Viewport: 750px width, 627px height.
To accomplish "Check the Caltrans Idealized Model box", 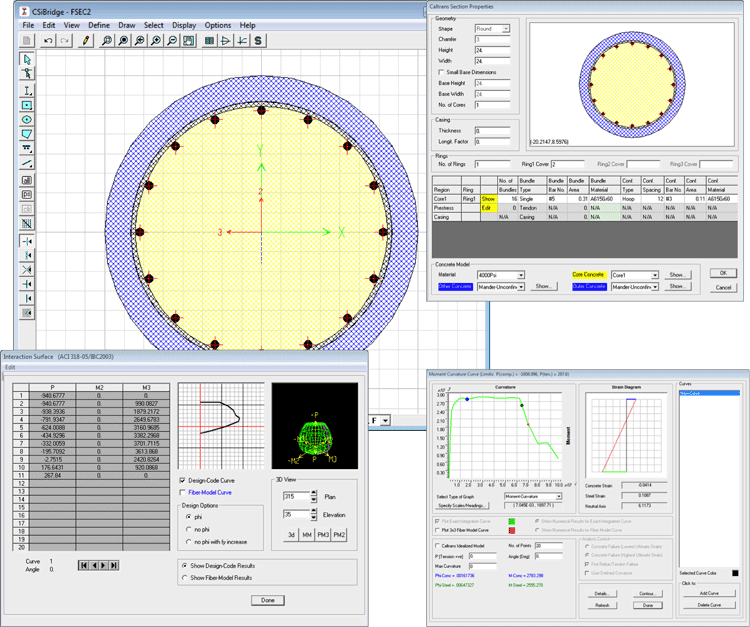I will pyautogui.click(x=436, y=545).
